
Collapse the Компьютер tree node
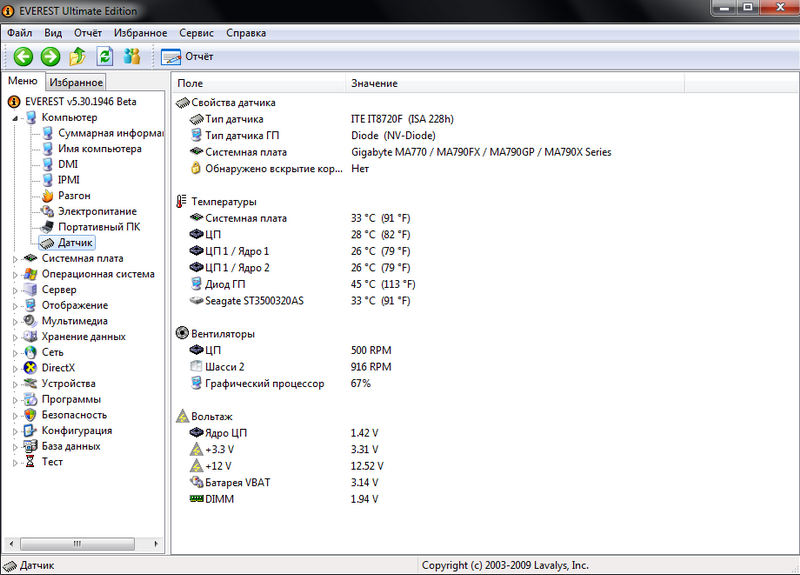click(16, 118)
